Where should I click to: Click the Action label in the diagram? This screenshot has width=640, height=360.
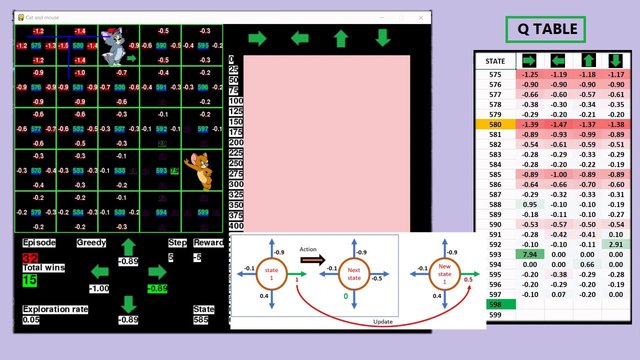click(x=308, y=249)
